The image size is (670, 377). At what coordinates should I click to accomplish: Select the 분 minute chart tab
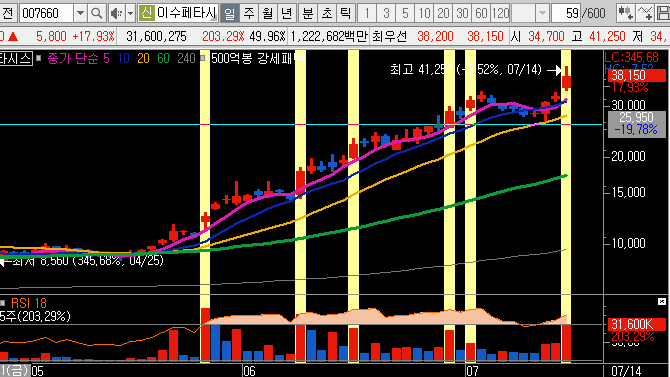(307, 13)
